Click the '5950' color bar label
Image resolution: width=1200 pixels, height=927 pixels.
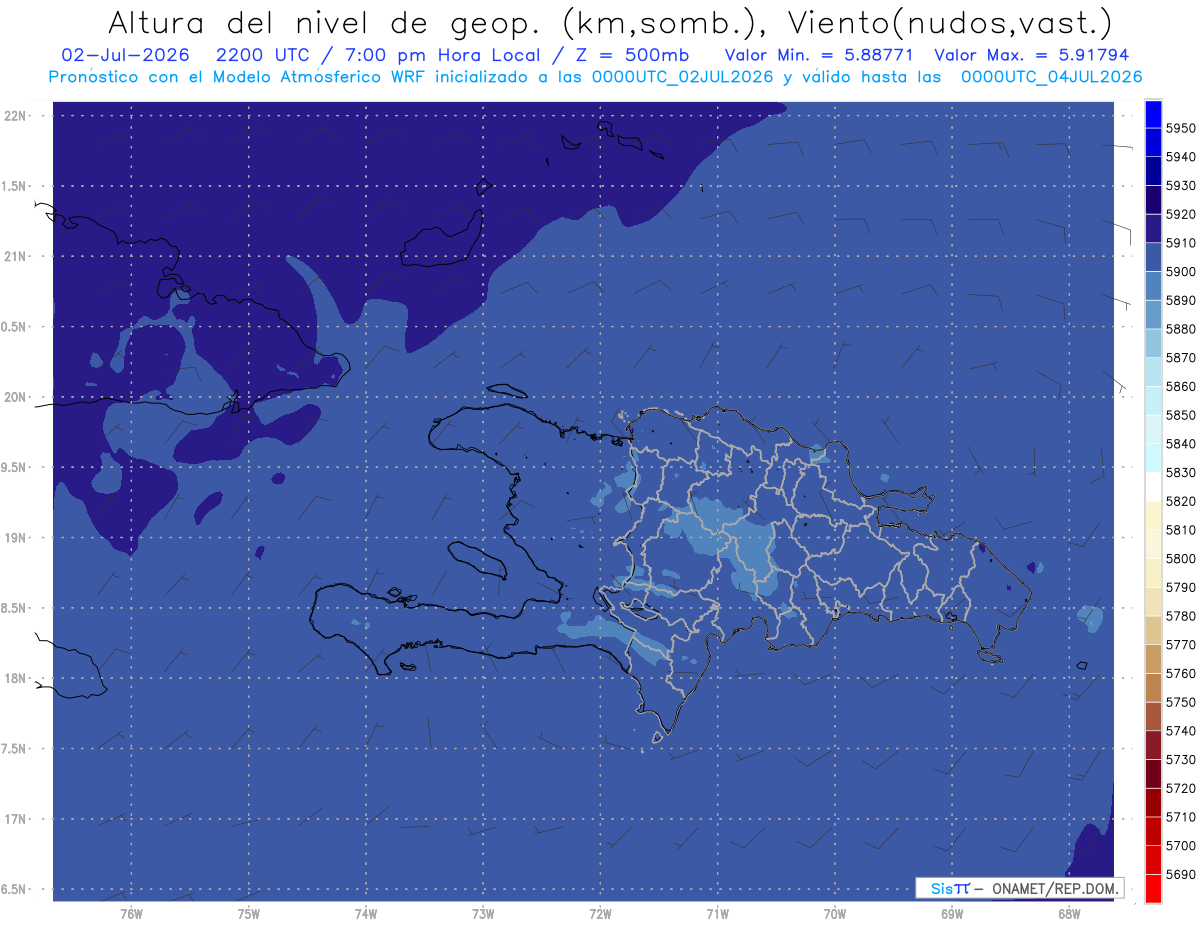tap(1181, 128)
